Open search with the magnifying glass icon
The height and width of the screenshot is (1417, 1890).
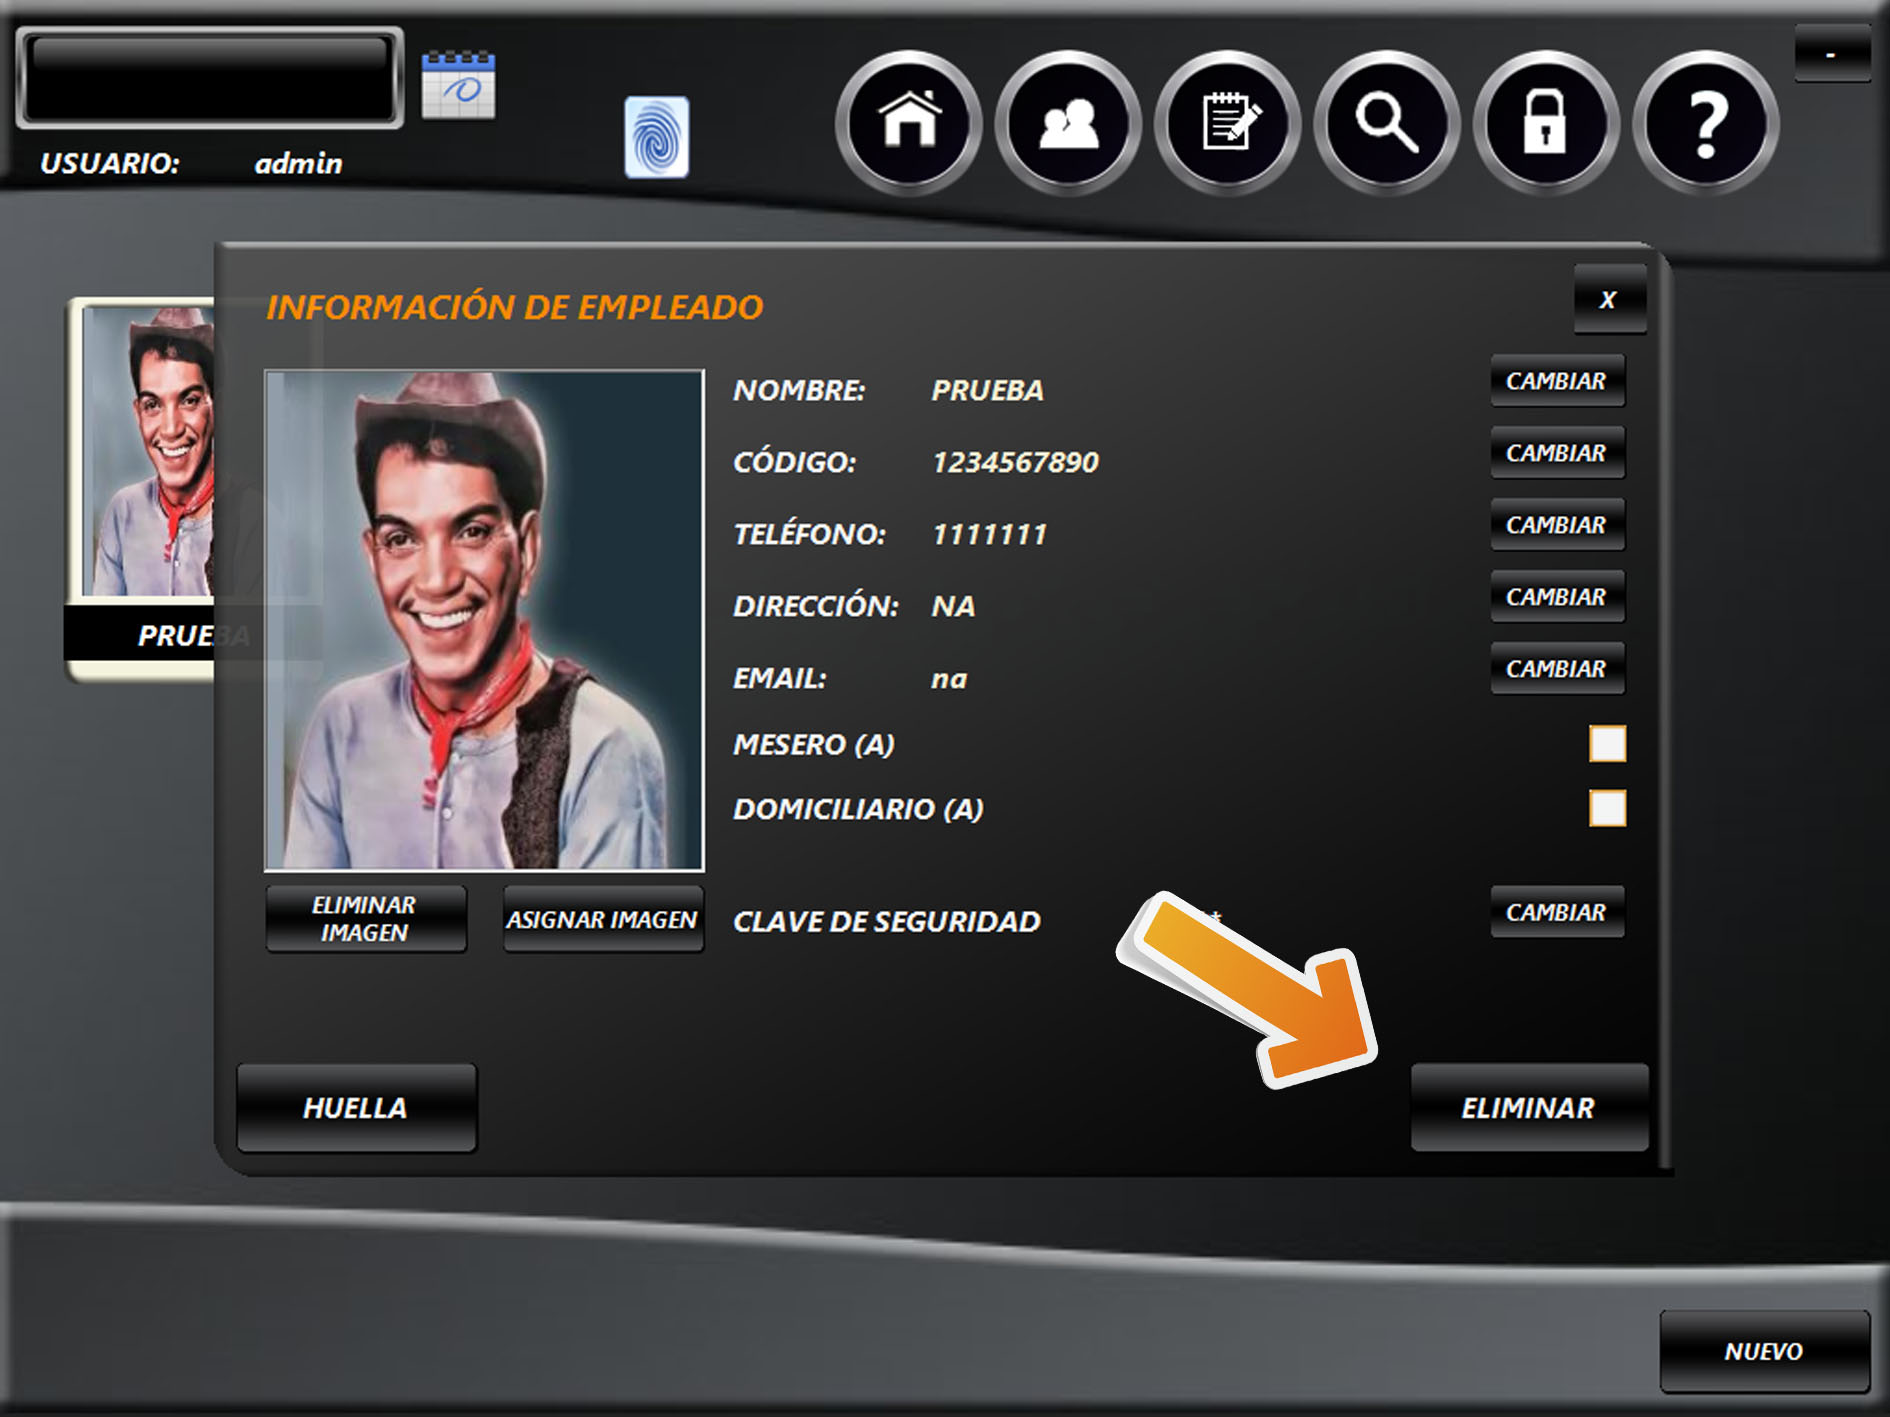click(x=1386, y=122)
